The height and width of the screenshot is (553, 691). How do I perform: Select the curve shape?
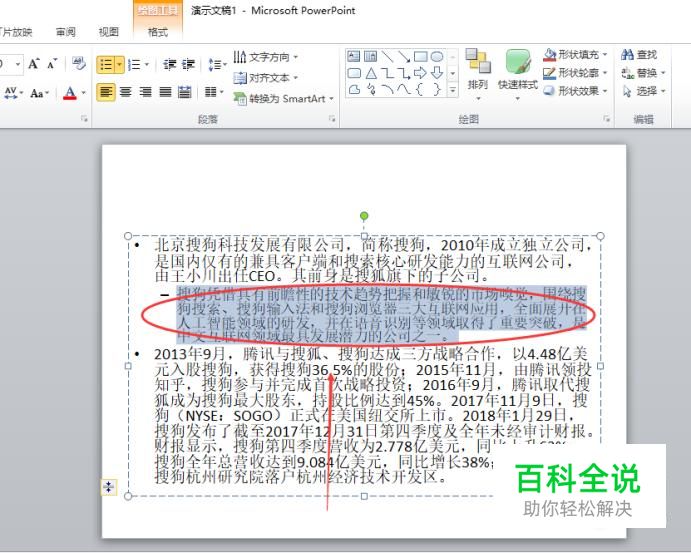[404, 89]
